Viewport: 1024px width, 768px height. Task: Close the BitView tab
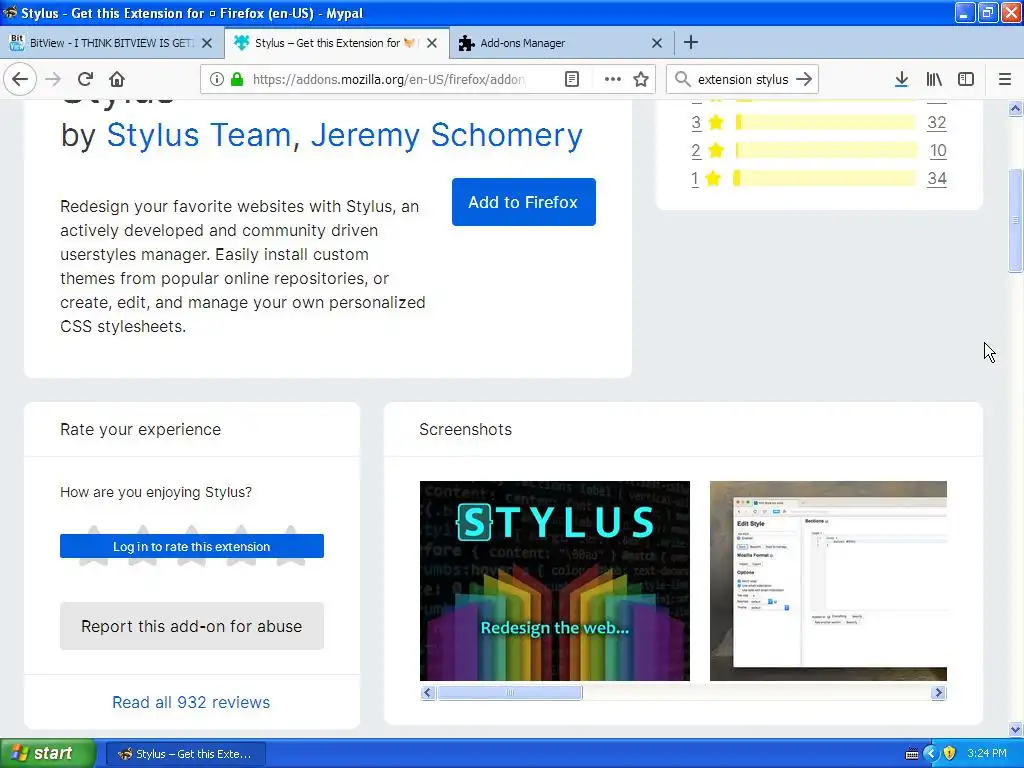(x=207, y=43)
